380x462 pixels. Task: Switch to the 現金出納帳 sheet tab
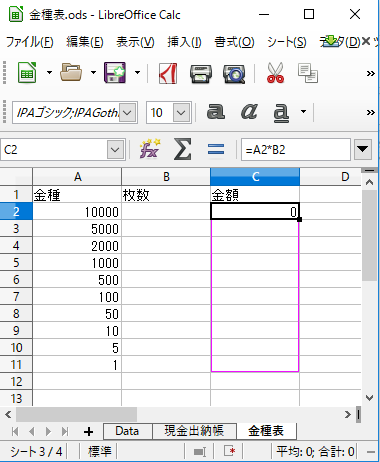194,431
